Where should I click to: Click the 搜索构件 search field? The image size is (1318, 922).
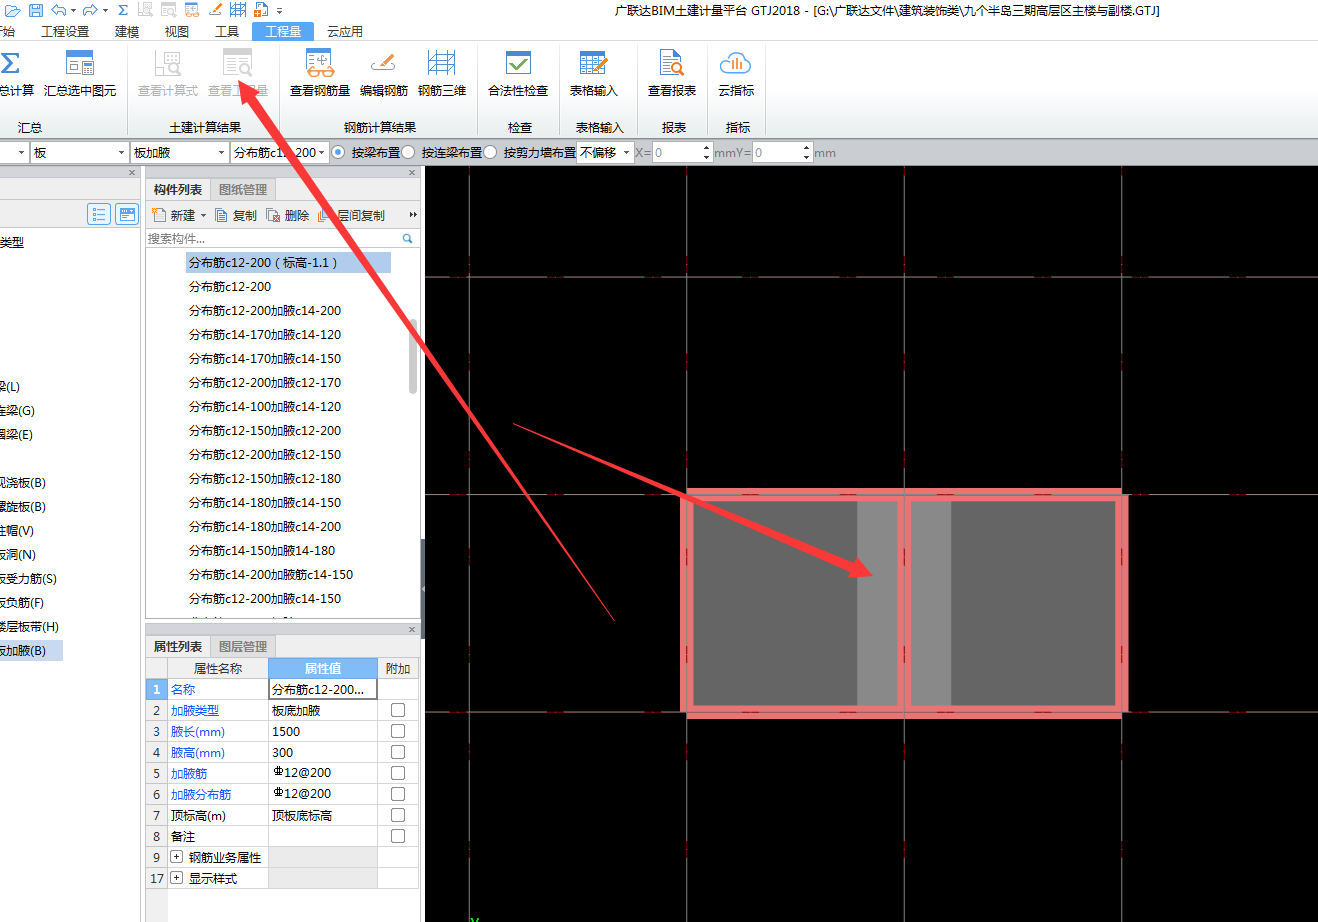point(272,238)
